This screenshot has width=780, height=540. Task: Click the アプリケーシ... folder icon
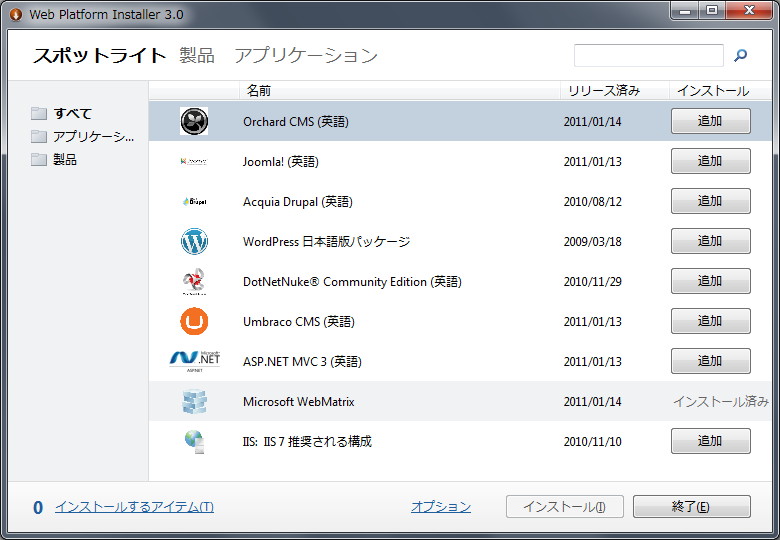coord(39,136)
